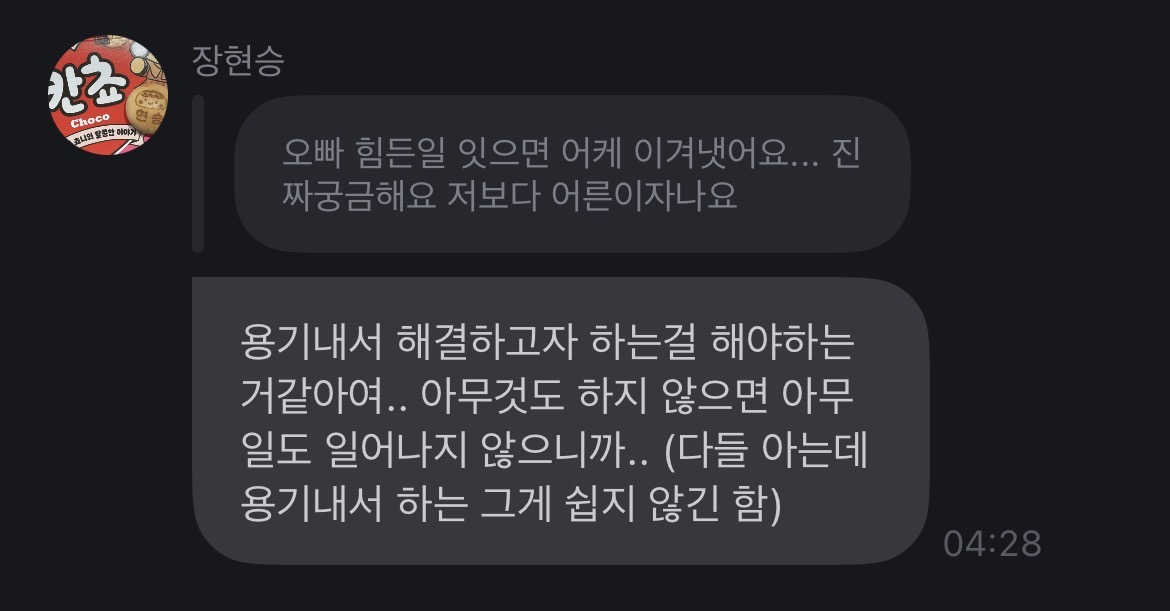Image resolution: width=1170 pixels, height=611 pixels.
Task: Tap the parenthetical '(다들 아는데' text
Action: [x=766, y=451]
